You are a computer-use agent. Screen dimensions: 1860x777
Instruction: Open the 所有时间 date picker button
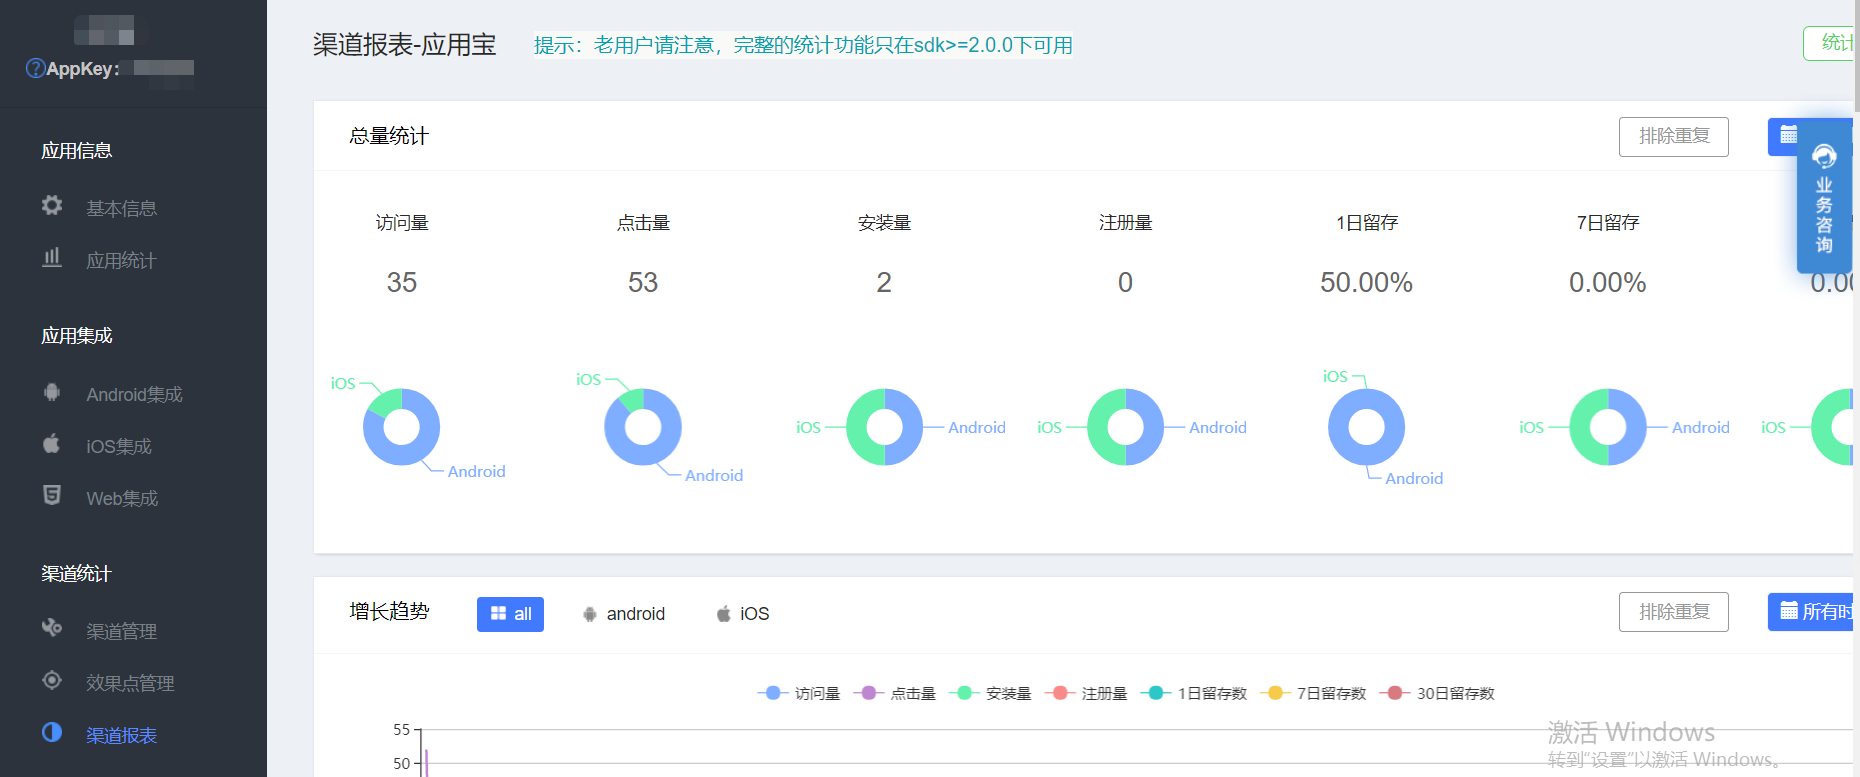[x=1812, y=612]
